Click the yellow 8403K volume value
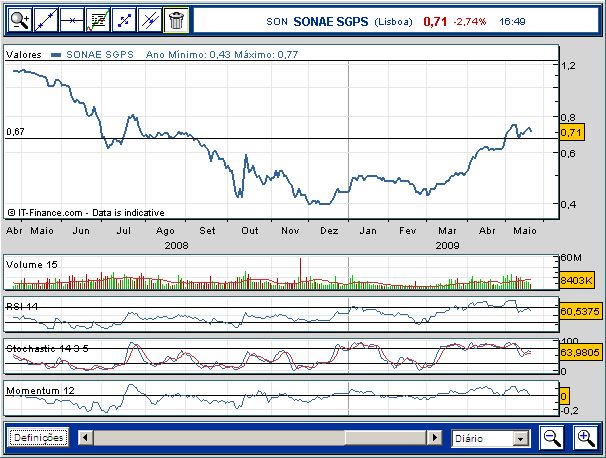The width and height of the screenshot is (606, 458). tap(576, 280)
